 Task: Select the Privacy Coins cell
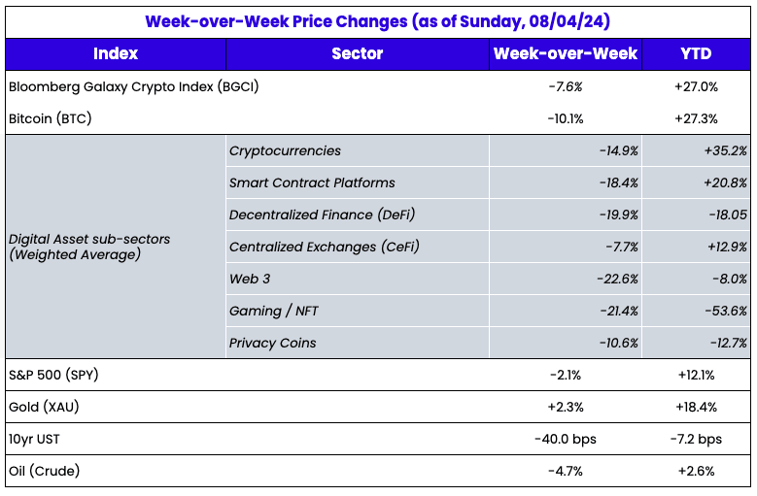[x=273, y=343]
